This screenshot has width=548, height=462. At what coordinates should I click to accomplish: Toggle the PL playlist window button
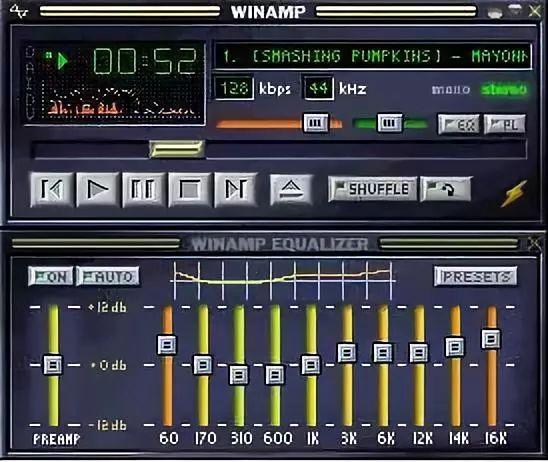click(505, 124)
